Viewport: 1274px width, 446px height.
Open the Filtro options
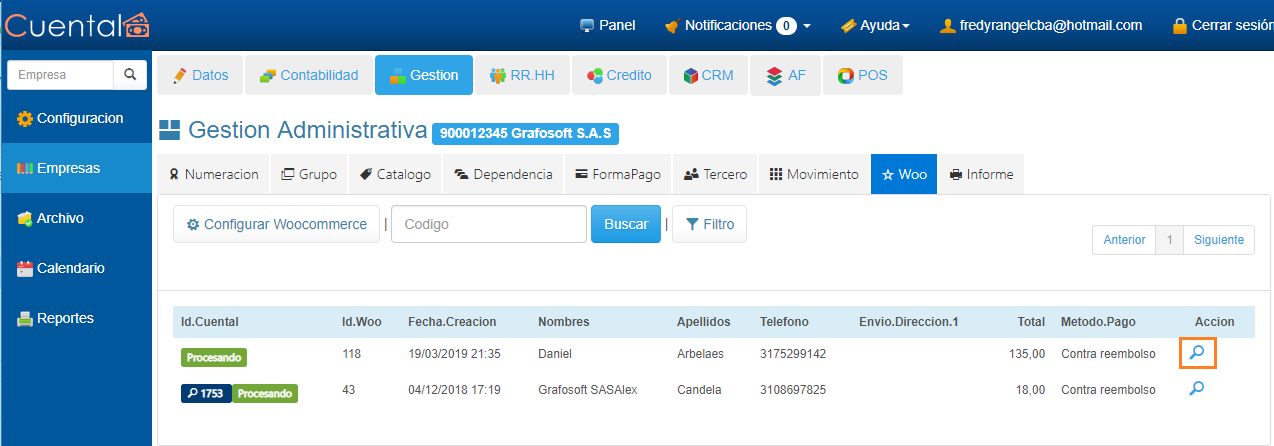coord(709,224)
